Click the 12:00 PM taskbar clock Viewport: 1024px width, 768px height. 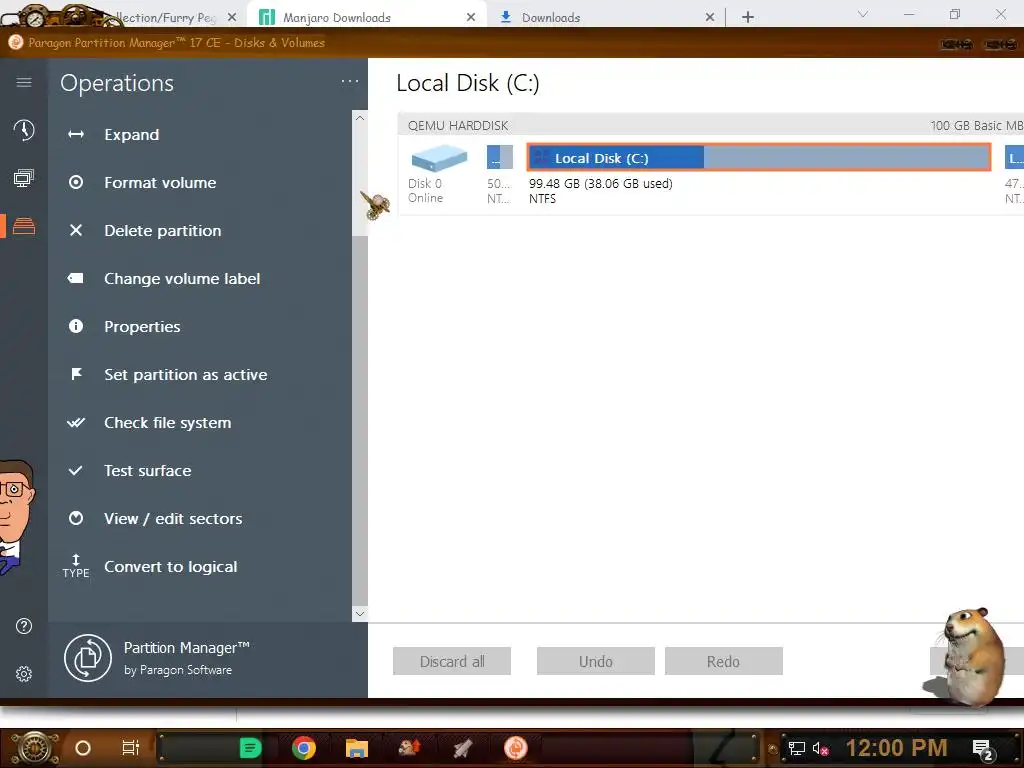point(897,748)
